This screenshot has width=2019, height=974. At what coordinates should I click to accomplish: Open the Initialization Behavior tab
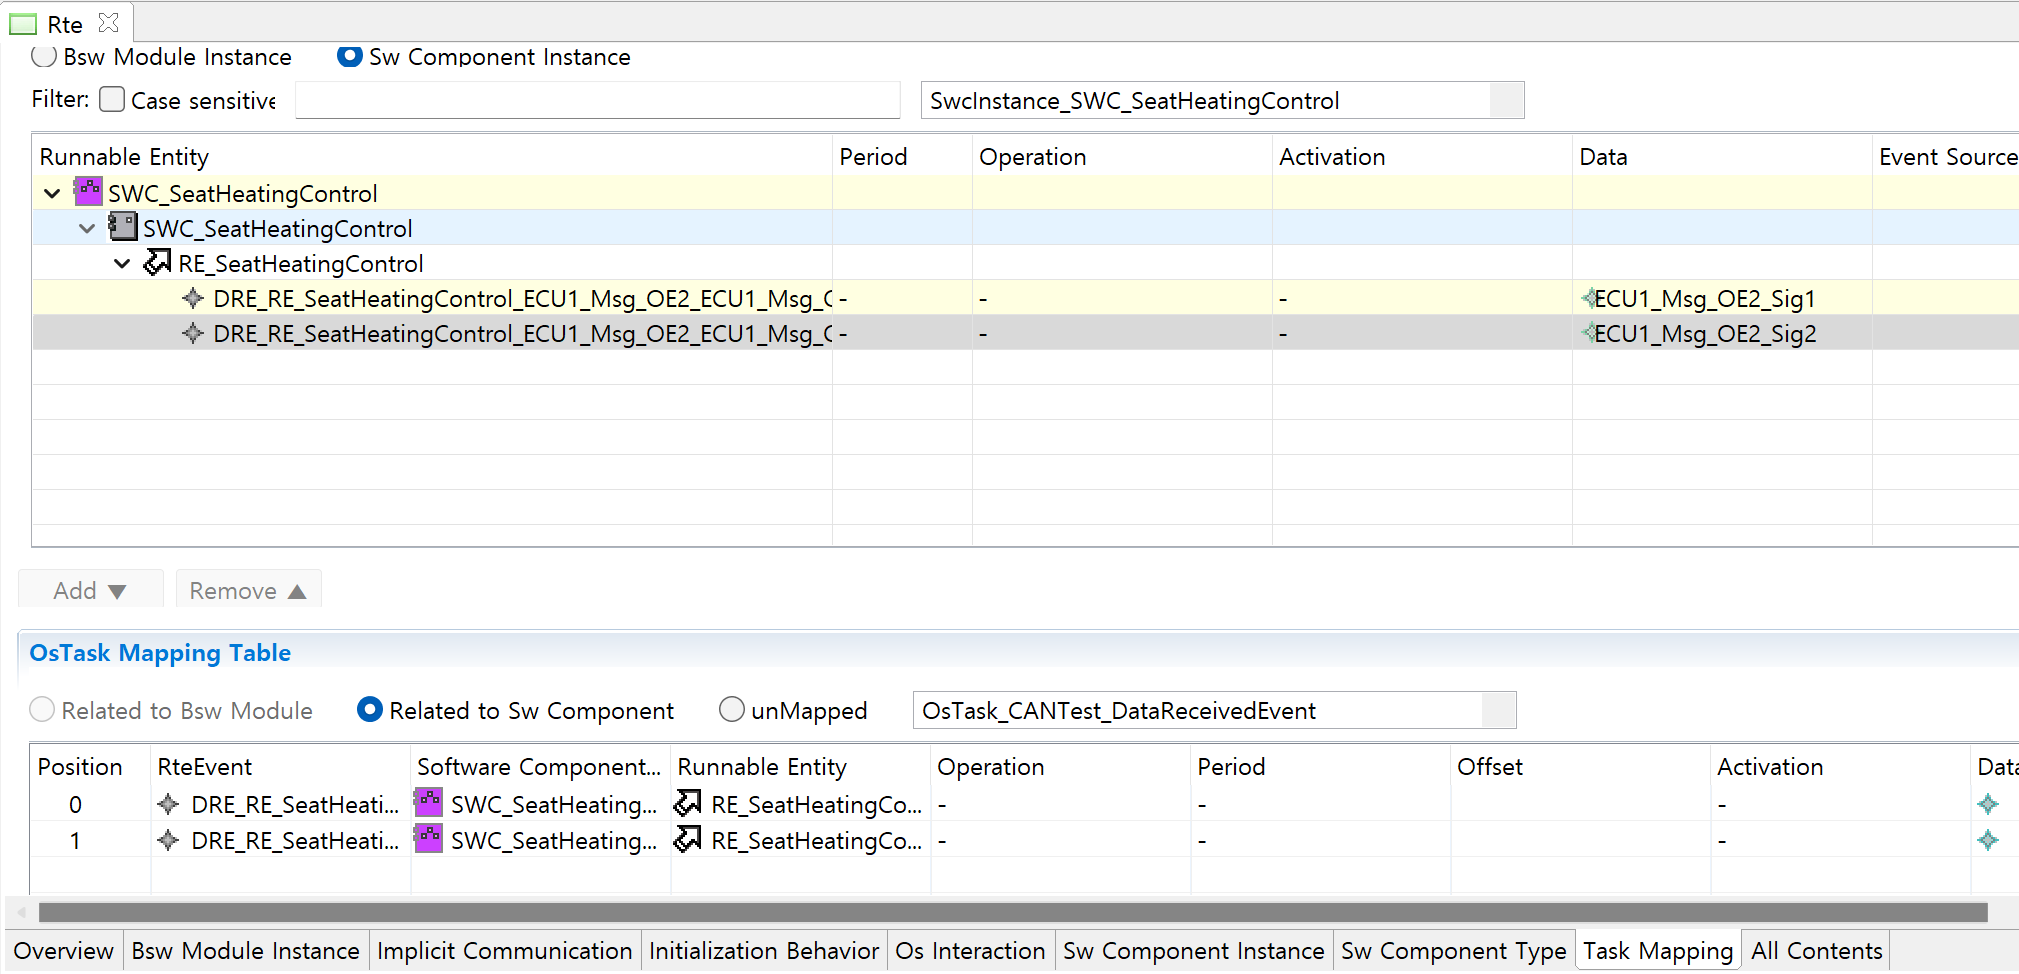[x=764, y=950]
